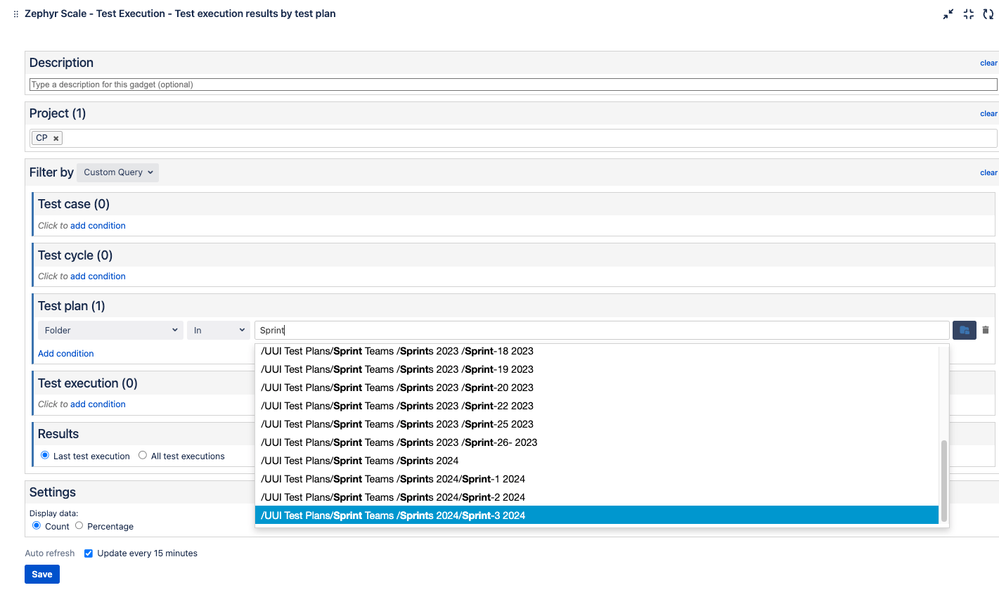Viewport: 999px width, 593px height.
Task: Click add condition under Test case
Action: 98,226
